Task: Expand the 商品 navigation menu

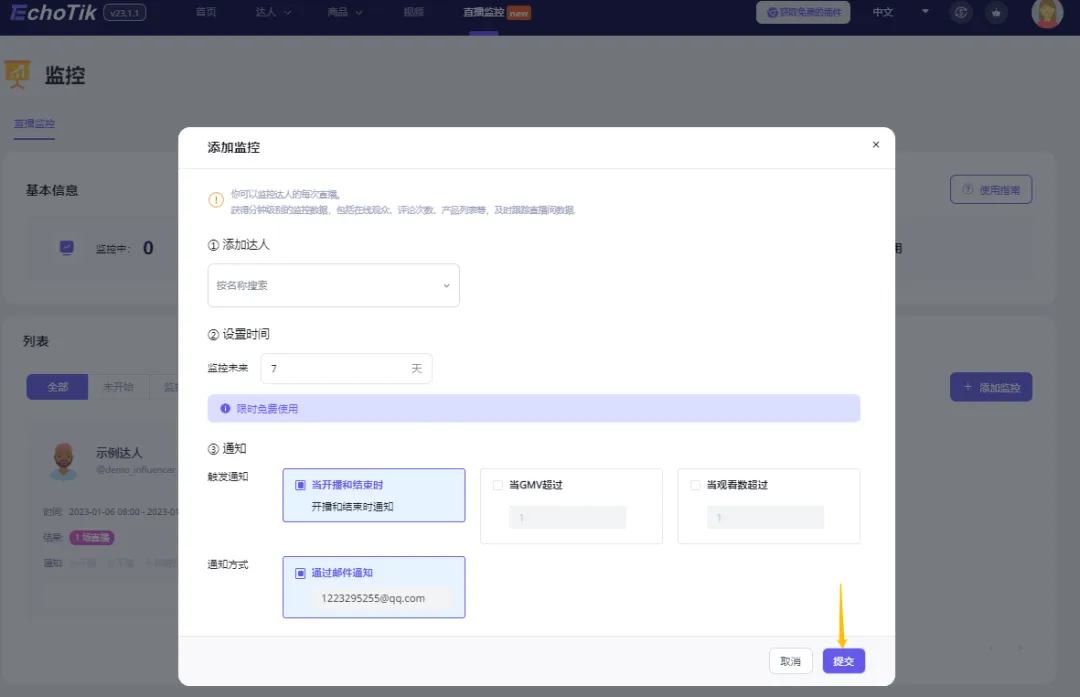Action: click(x=344, y=12)
